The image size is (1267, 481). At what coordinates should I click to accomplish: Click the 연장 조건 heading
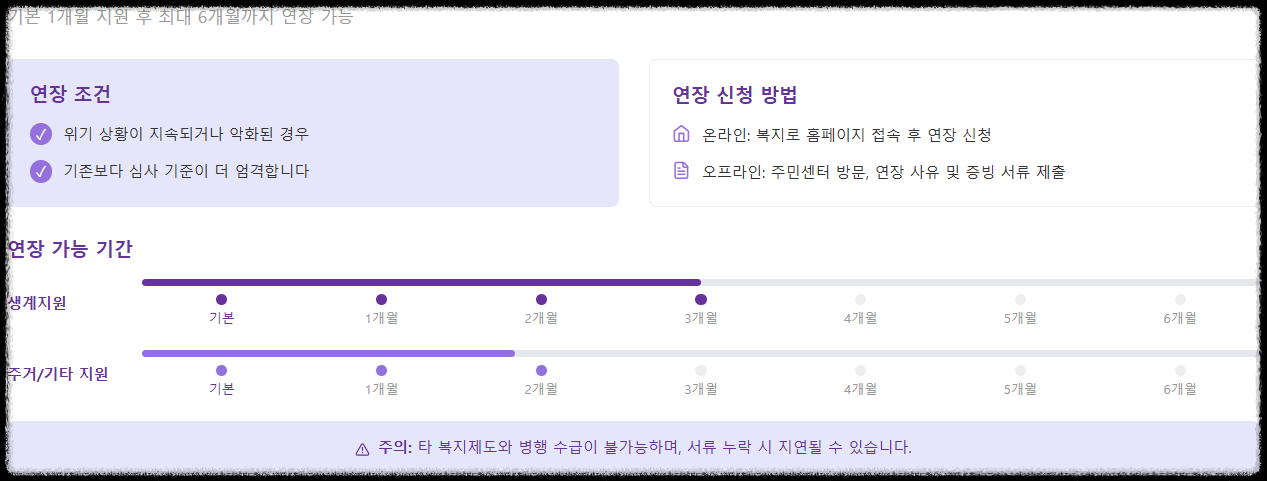pos(70,94)
